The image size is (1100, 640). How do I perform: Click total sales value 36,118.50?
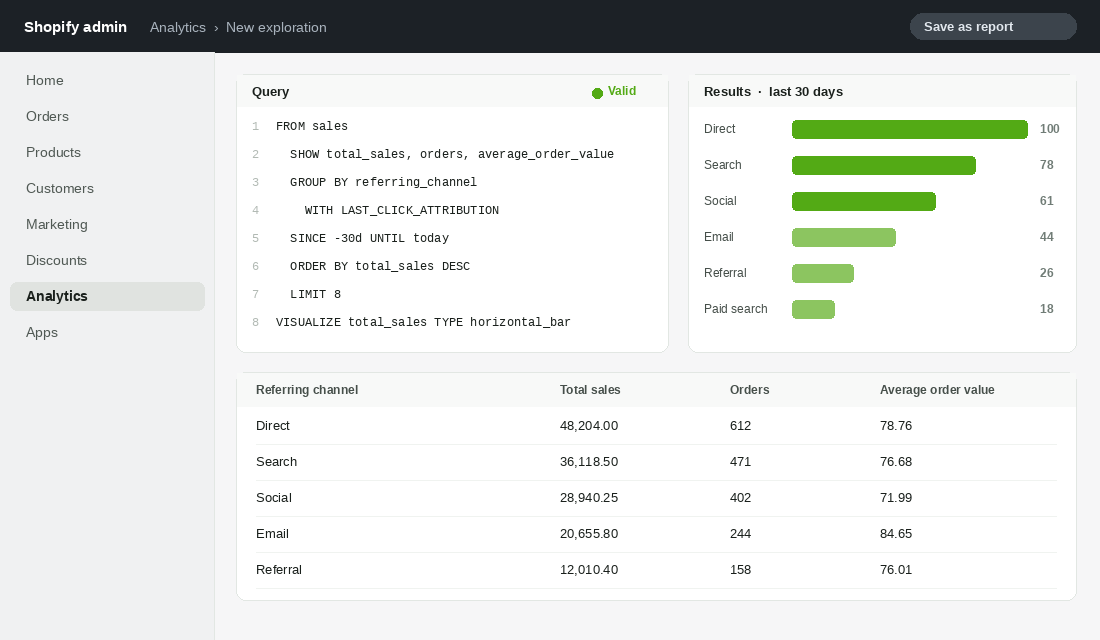[589, 462]
